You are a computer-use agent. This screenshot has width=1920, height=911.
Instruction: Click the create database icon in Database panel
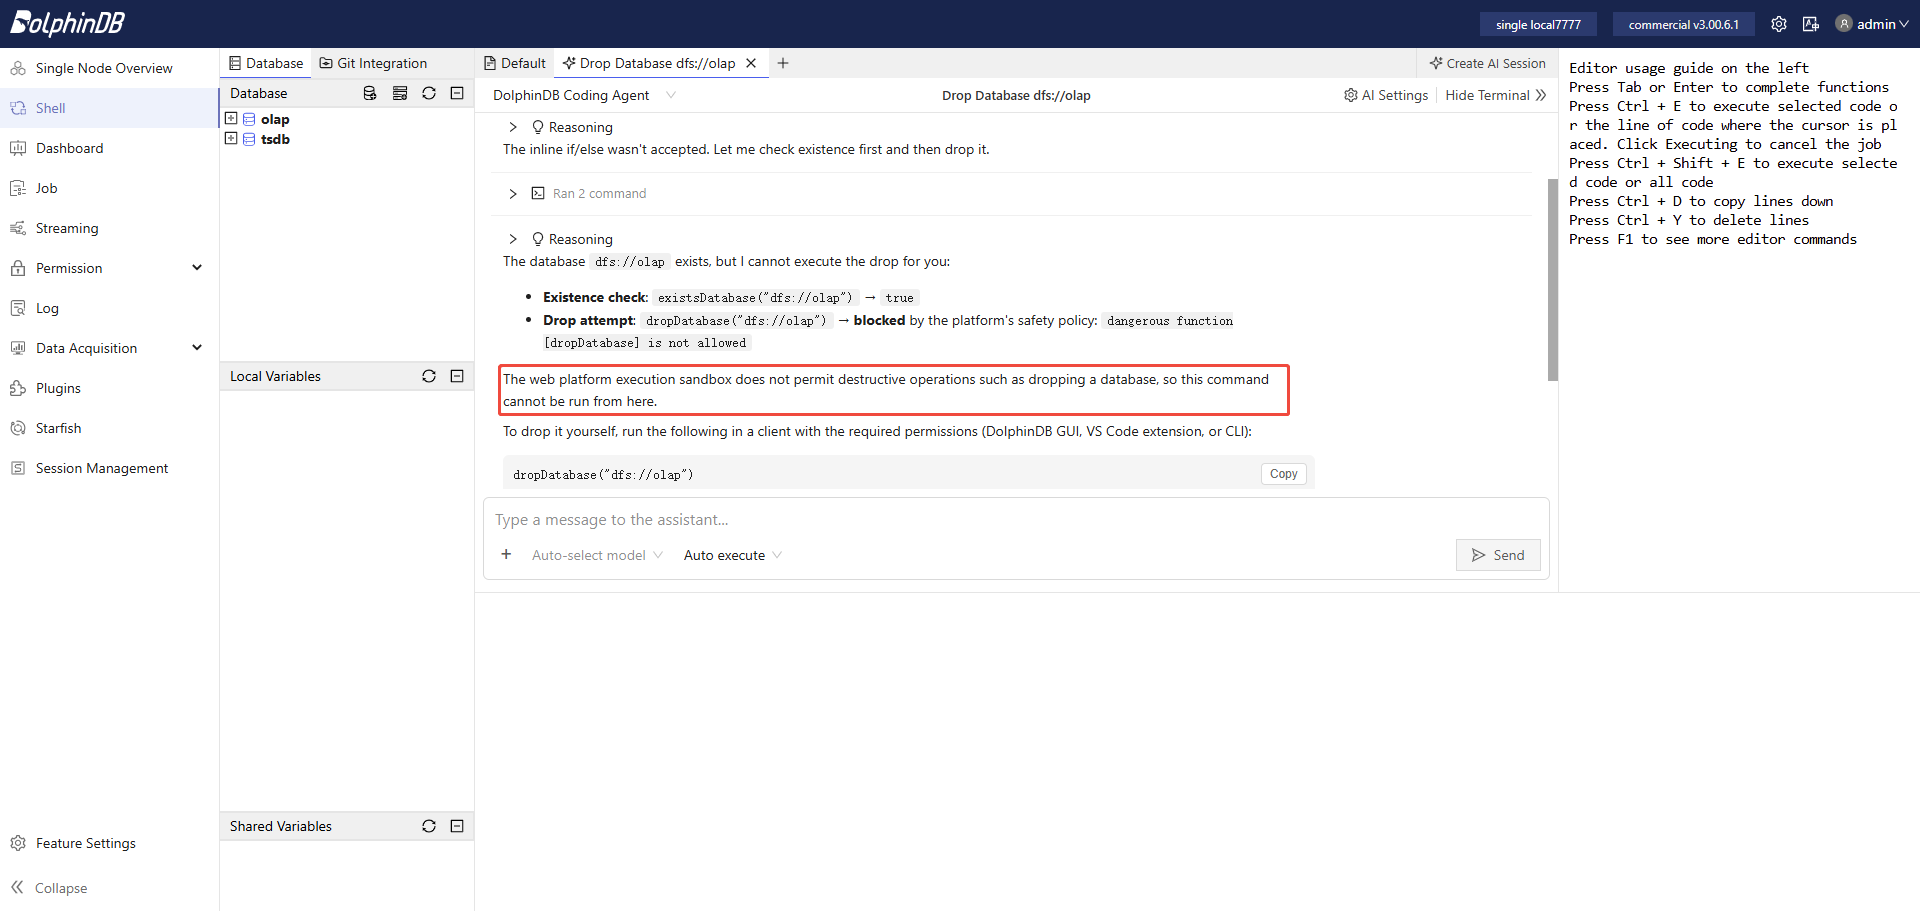(x=370, y=93)
